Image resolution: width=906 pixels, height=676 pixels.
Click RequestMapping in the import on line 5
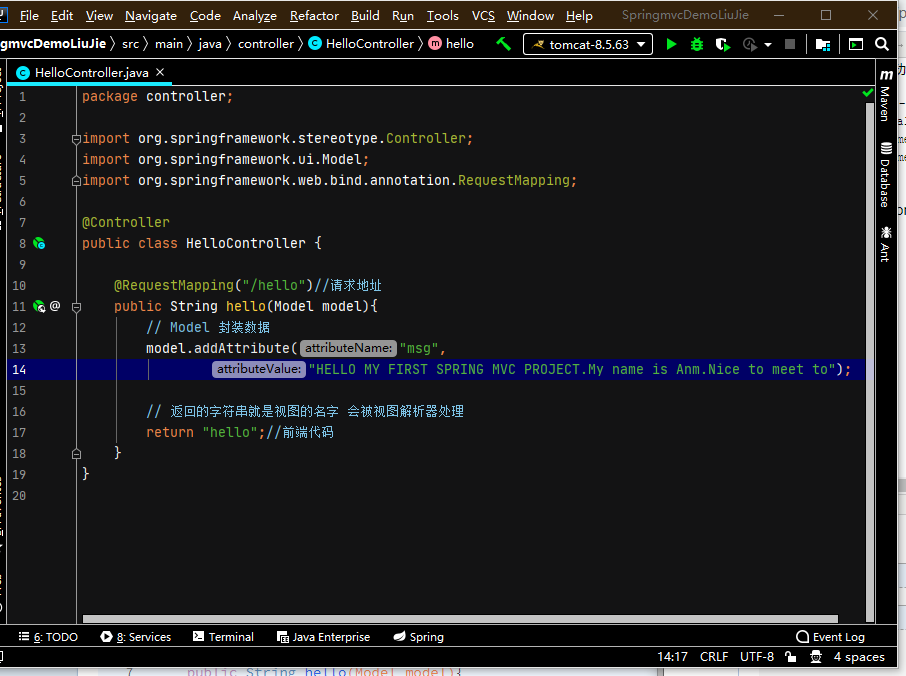click(x=514, y=180)
